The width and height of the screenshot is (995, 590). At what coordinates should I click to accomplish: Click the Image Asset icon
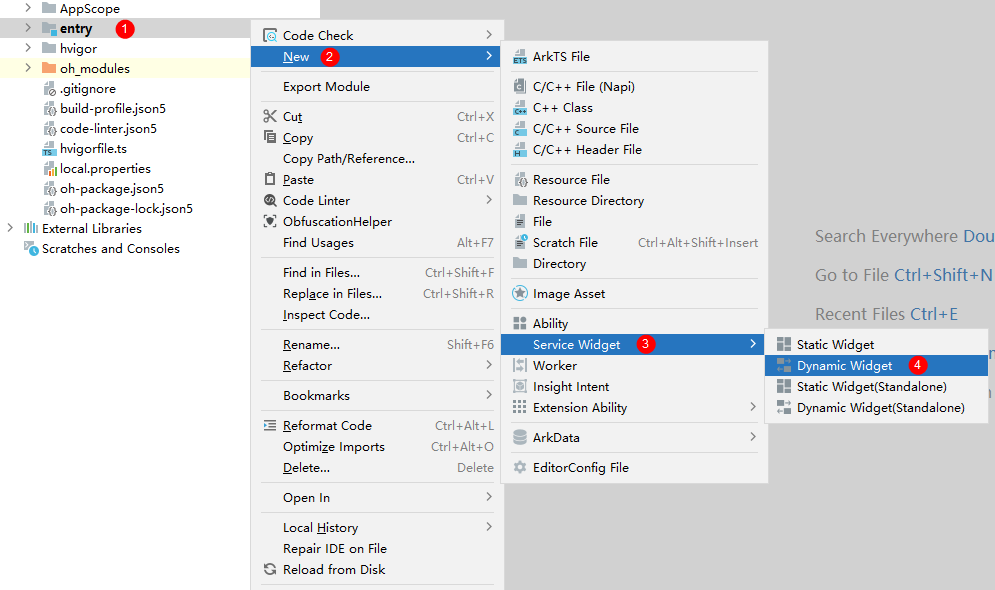pos(519,294)
